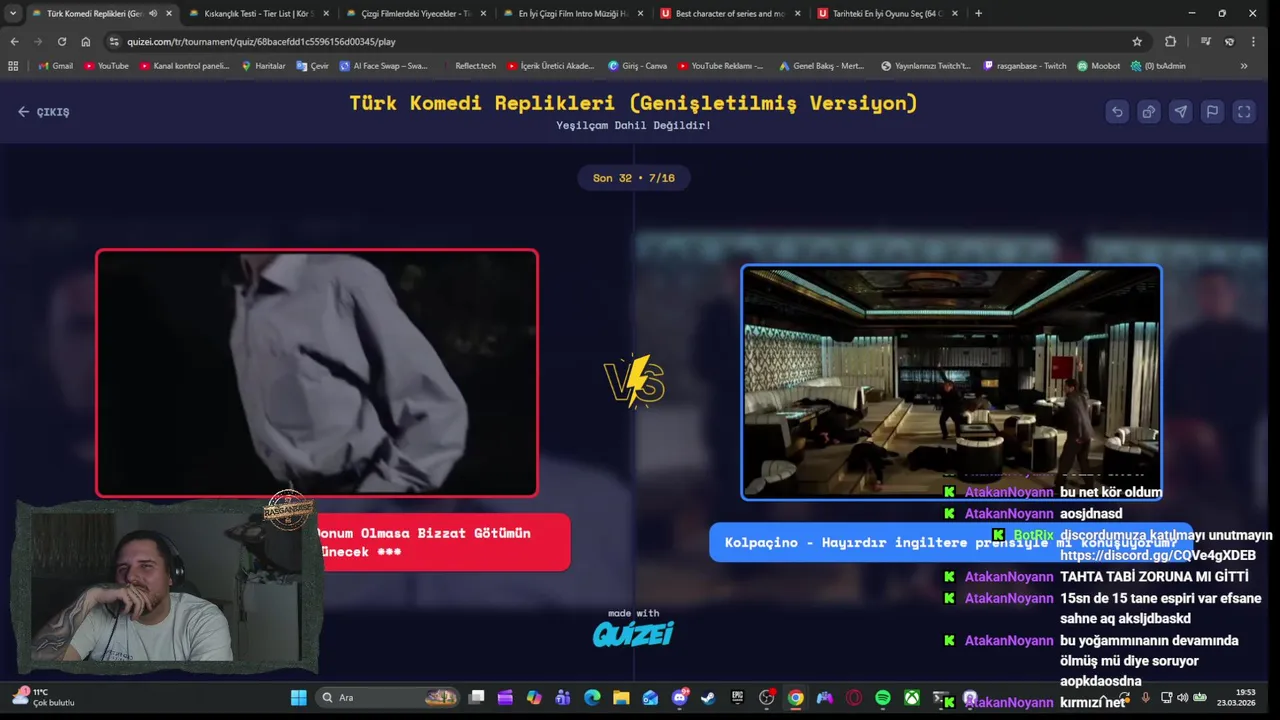Click the Quizei logo at bottom
This screenshot has height=720, width=1280.
(x=633, y=633)
